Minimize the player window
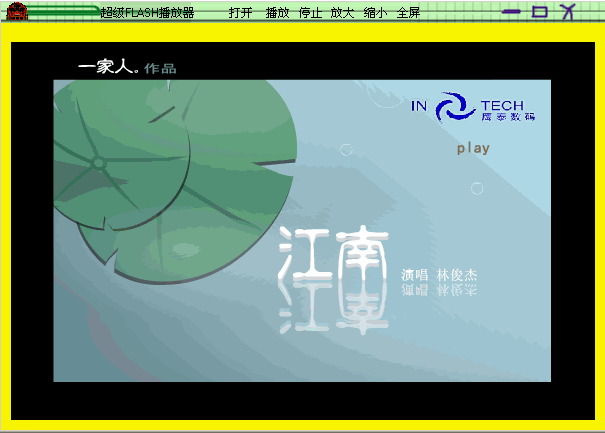 coord(511,13)
